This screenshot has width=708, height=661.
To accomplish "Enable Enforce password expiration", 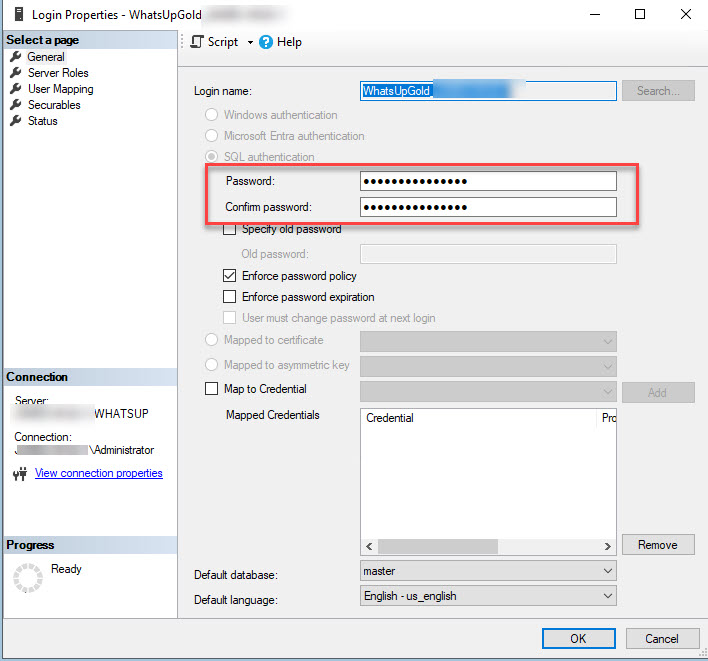I will point(229,297).
